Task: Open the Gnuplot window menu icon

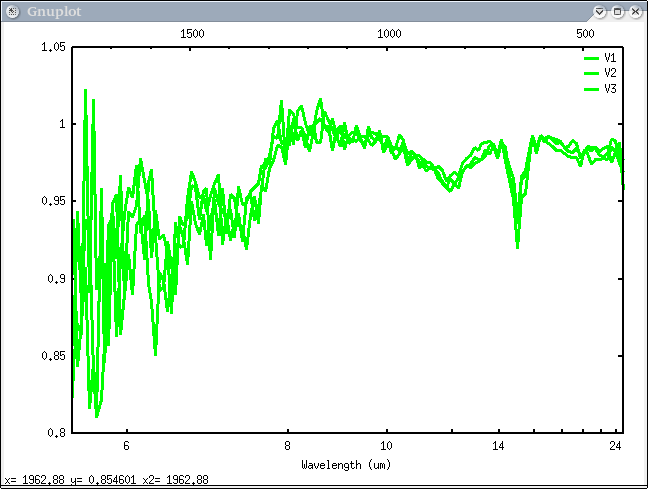Action: point(12,12)
